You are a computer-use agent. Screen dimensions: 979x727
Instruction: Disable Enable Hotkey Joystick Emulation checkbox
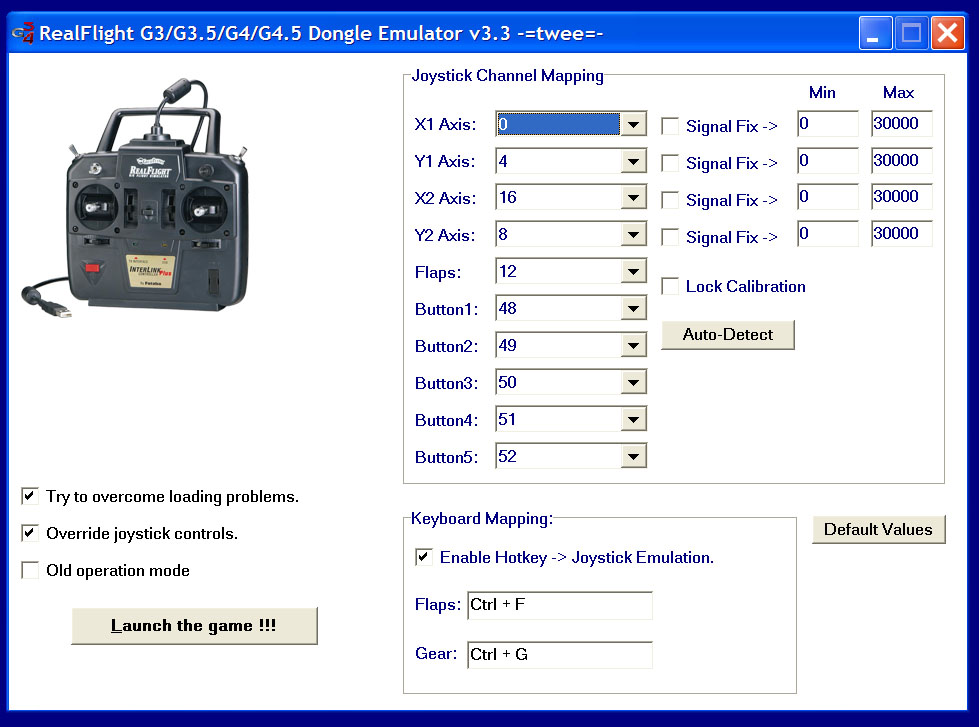point(423,556)
